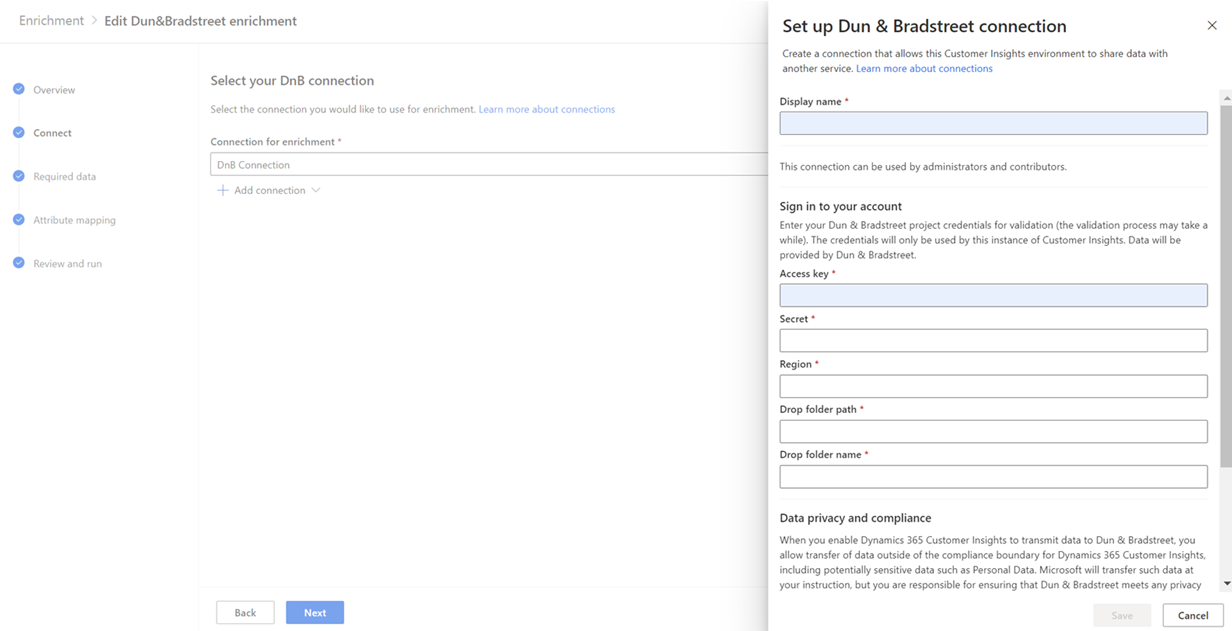This screenshot has height=631, width=1232.
Task: Click the Attribute mapping step checkmark icon
Action: coord(19,219)
